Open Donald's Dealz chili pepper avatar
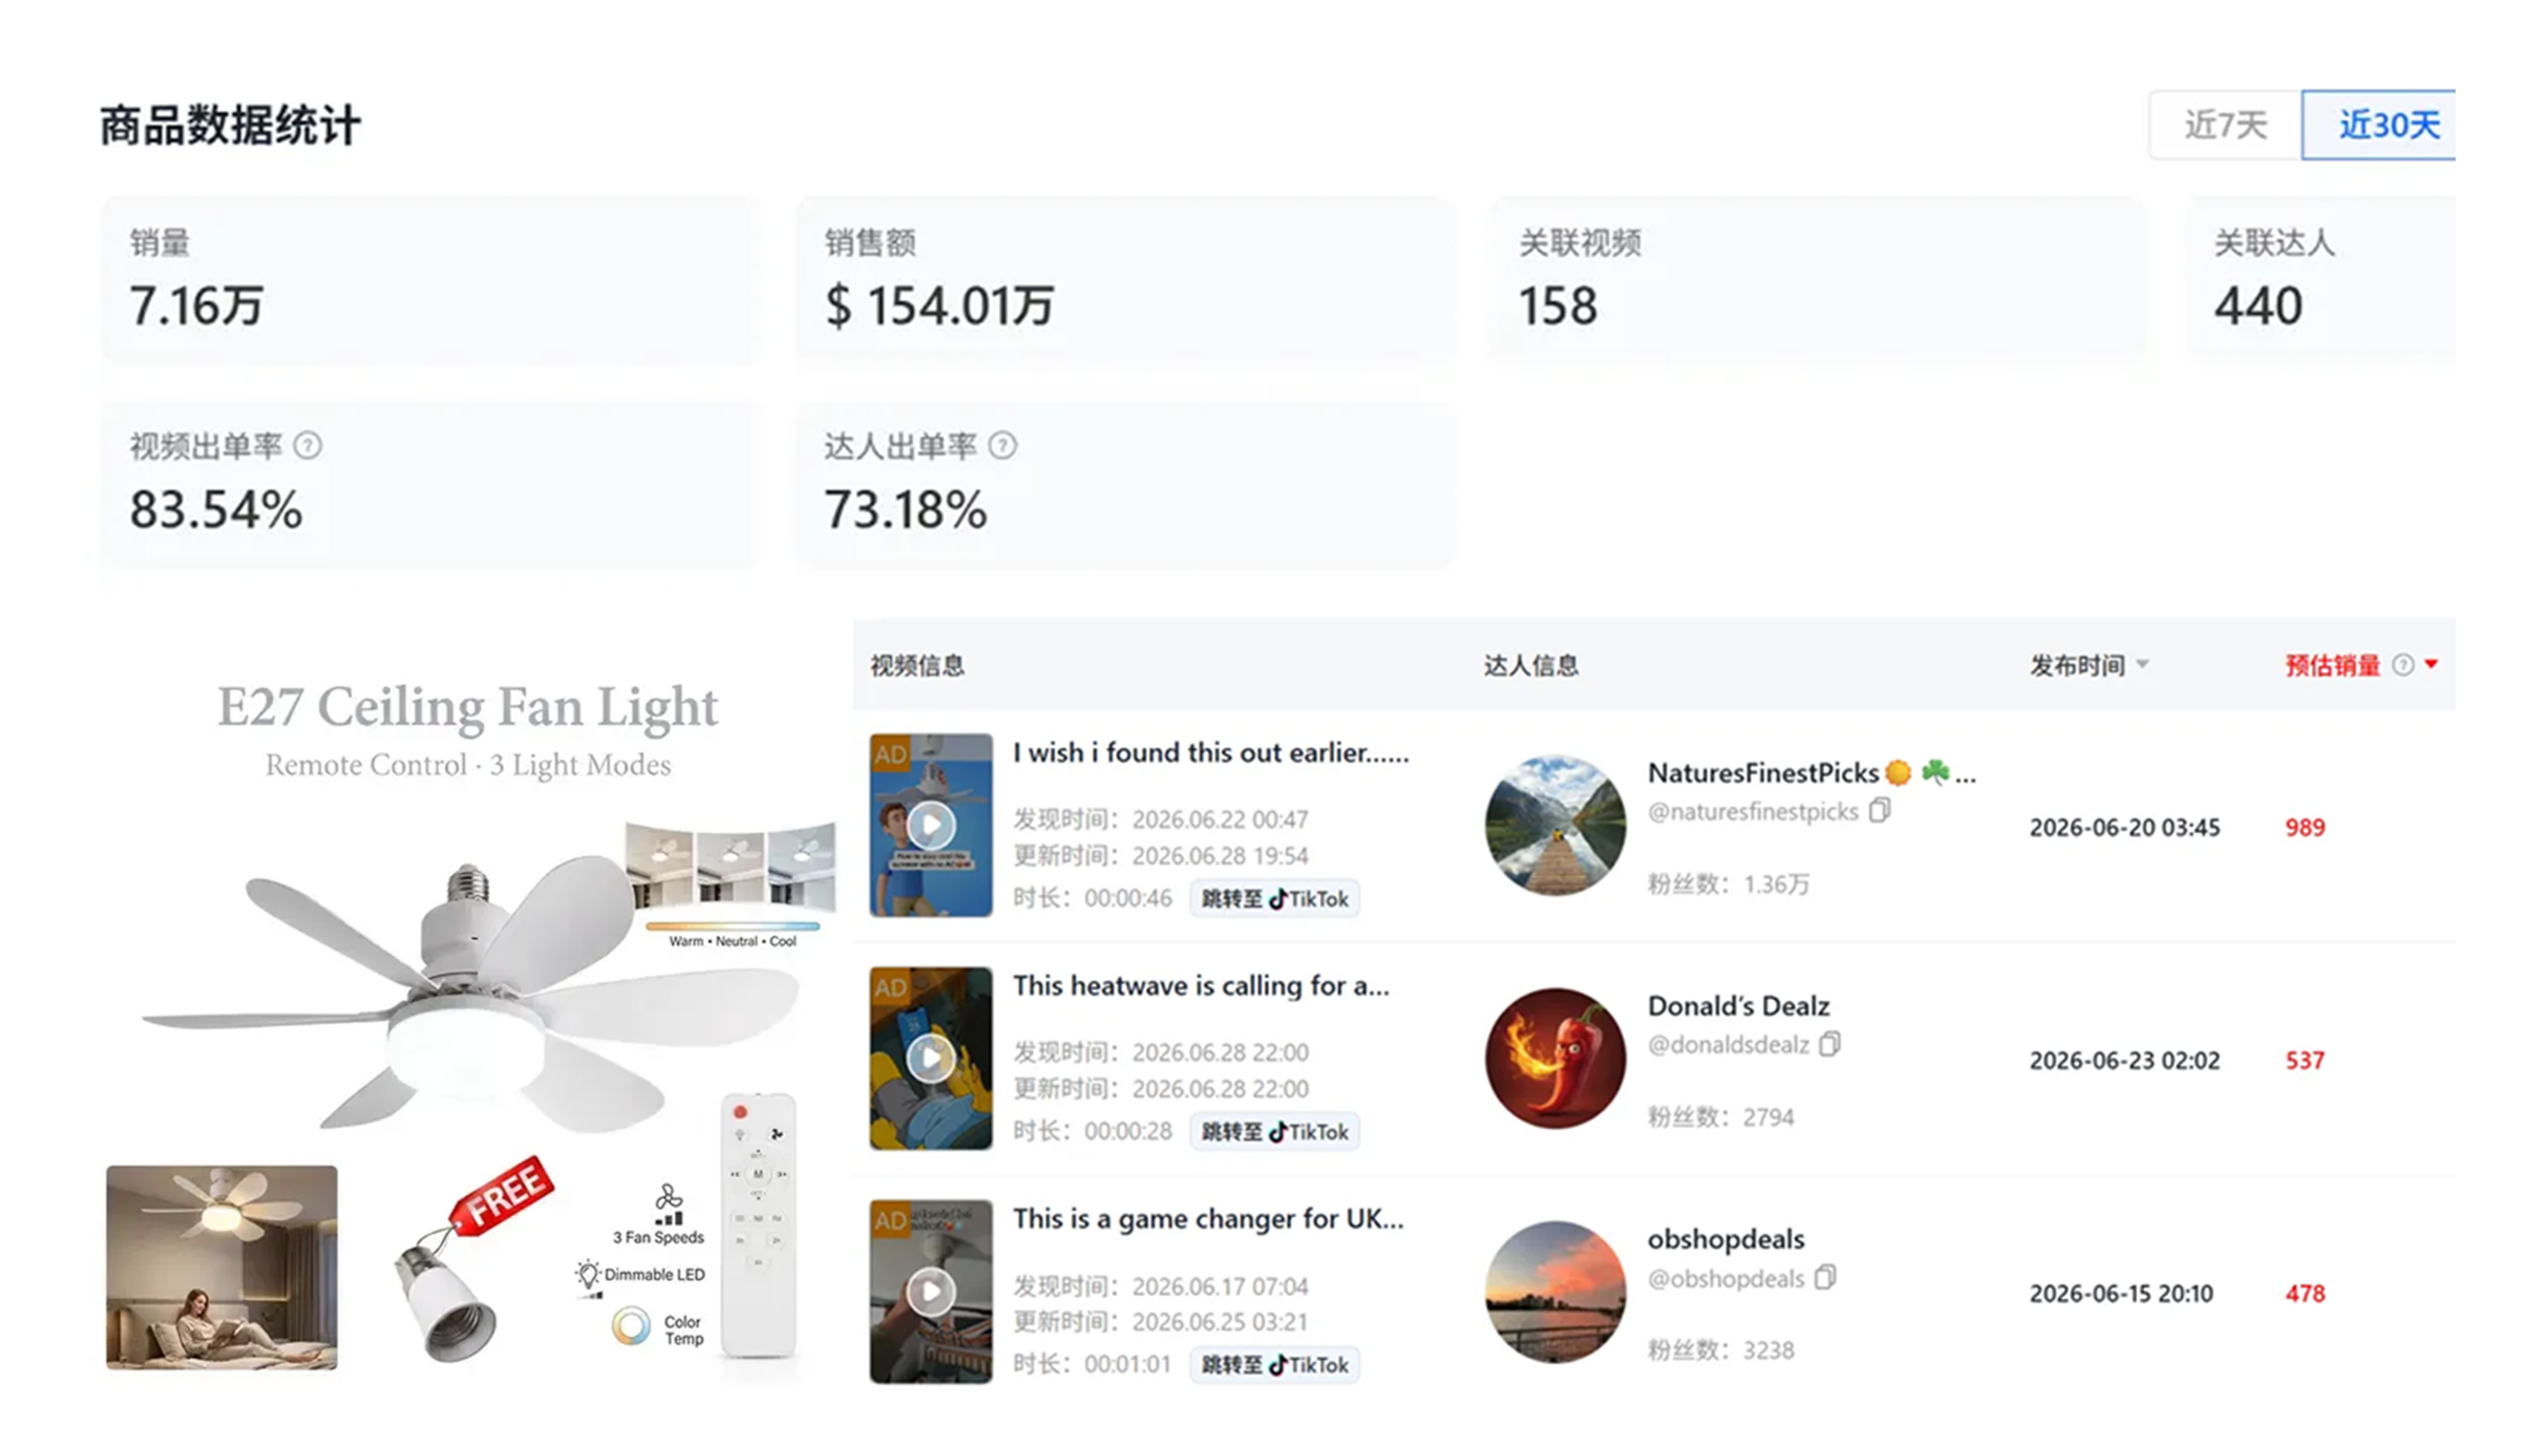The height and width of the screenshot is (1456, 2539). tap(1555, 1058)
